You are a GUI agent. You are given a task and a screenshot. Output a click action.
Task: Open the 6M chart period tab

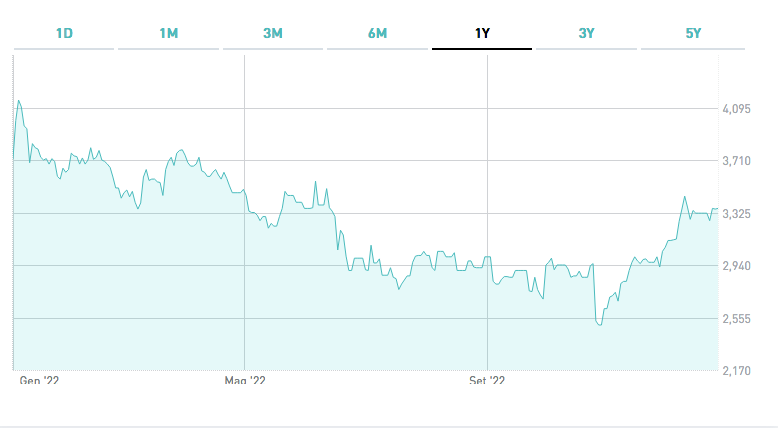click(377, 33)
